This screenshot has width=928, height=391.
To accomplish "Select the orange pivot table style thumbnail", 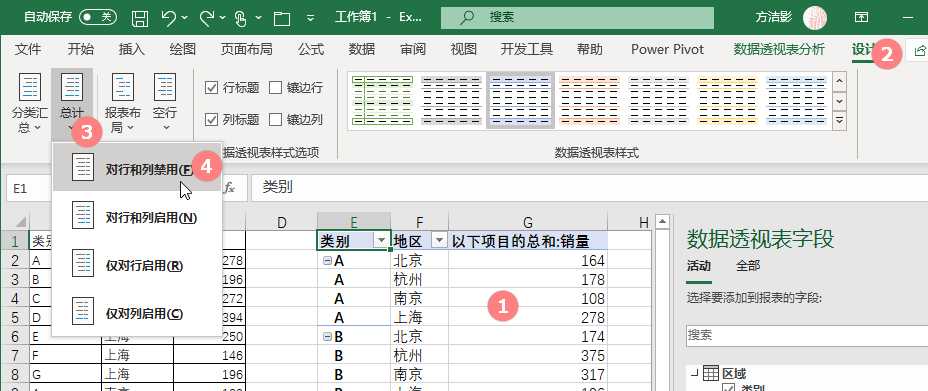I will (x=589, y=101).
